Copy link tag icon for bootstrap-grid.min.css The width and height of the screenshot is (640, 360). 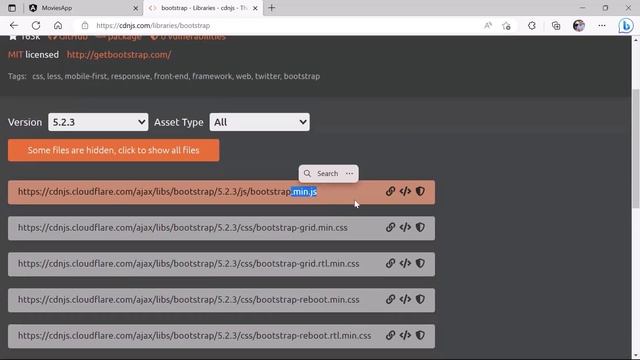[405, 227]
